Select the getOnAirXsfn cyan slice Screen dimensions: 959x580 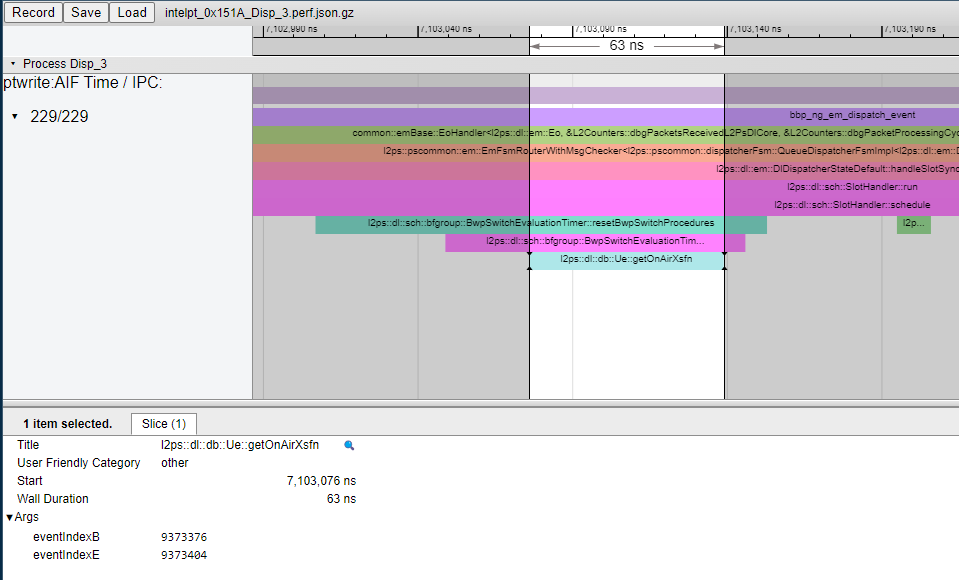click(626, 260)
